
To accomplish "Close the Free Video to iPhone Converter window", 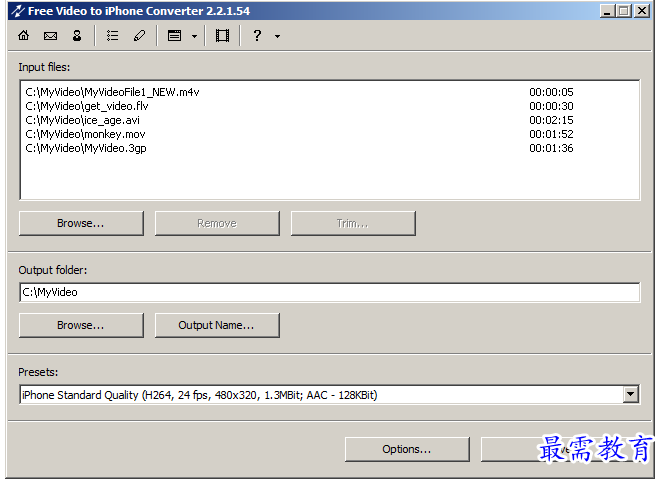I will [642, 11].
